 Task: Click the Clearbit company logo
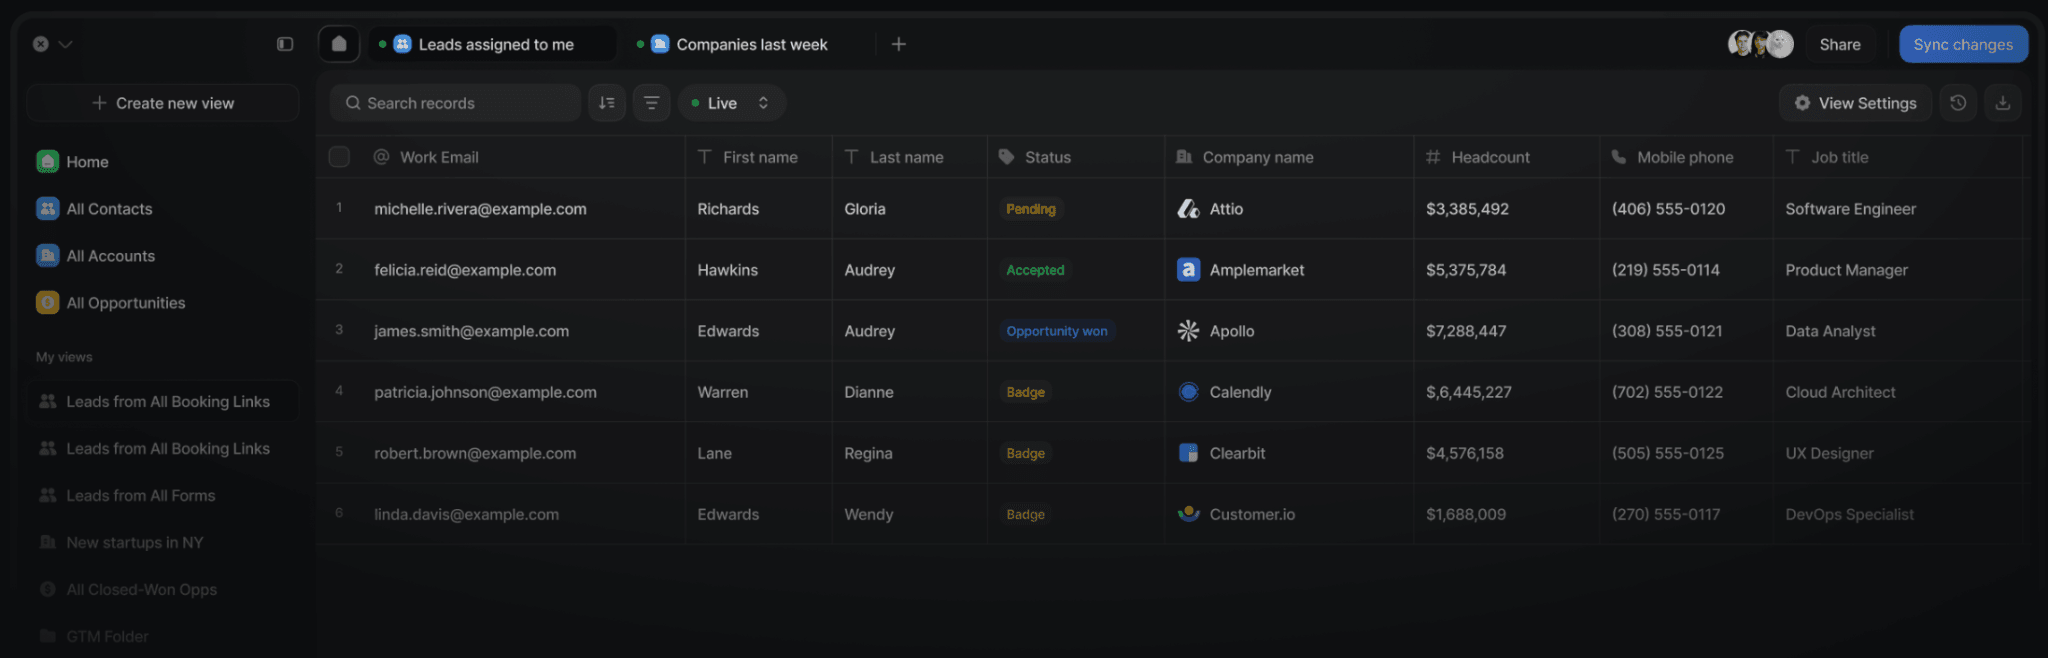pos(1188,453)
